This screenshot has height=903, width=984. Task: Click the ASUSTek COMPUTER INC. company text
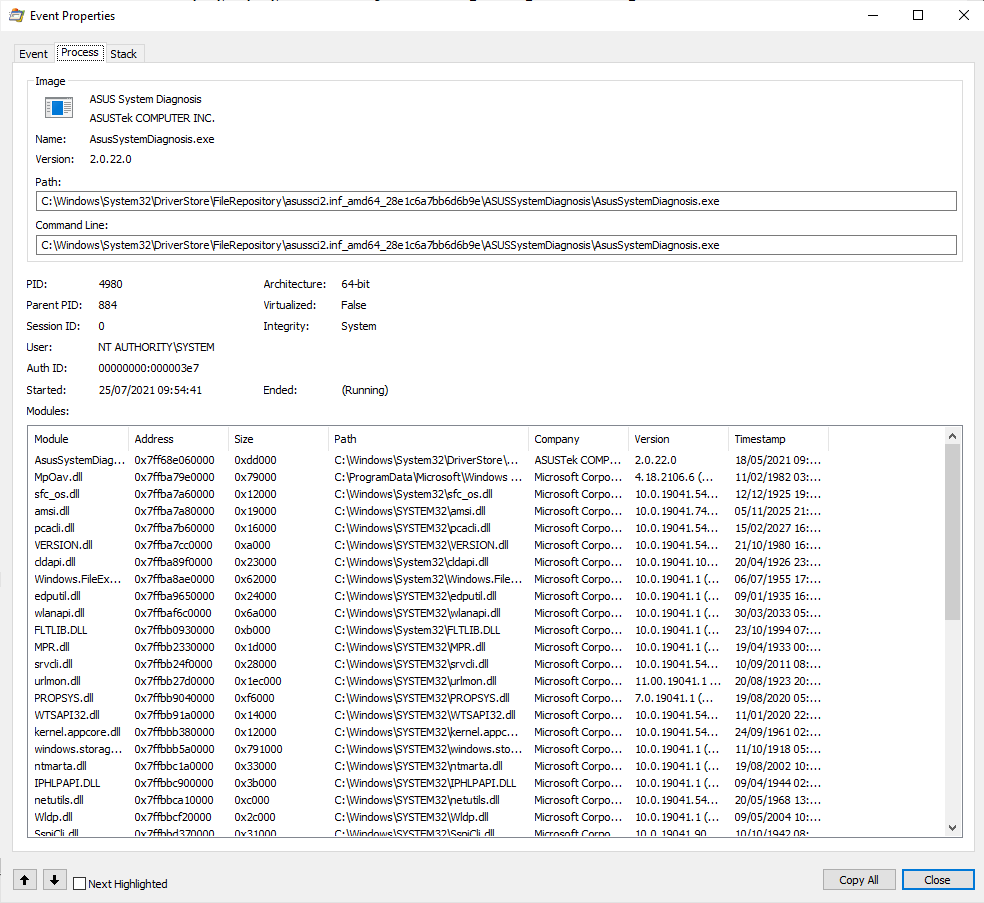152,117
